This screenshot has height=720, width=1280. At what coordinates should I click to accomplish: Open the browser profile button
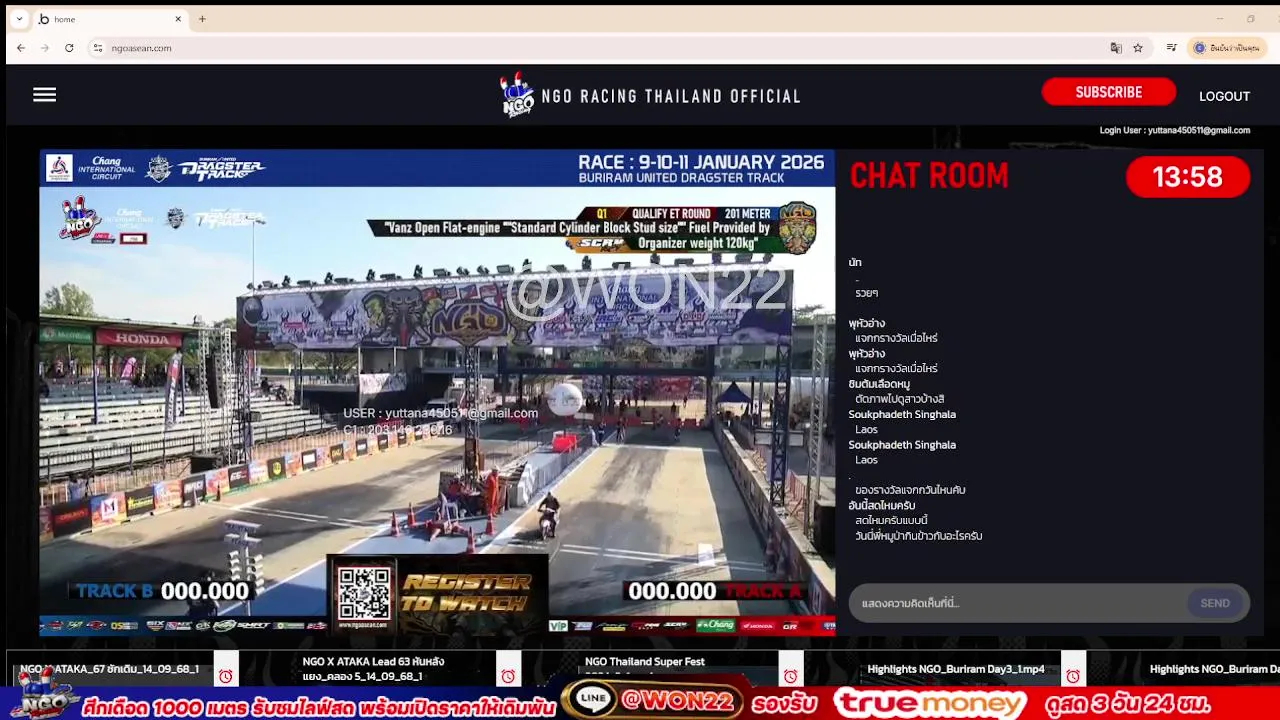pyautogui.click(x=1226, y=48)
